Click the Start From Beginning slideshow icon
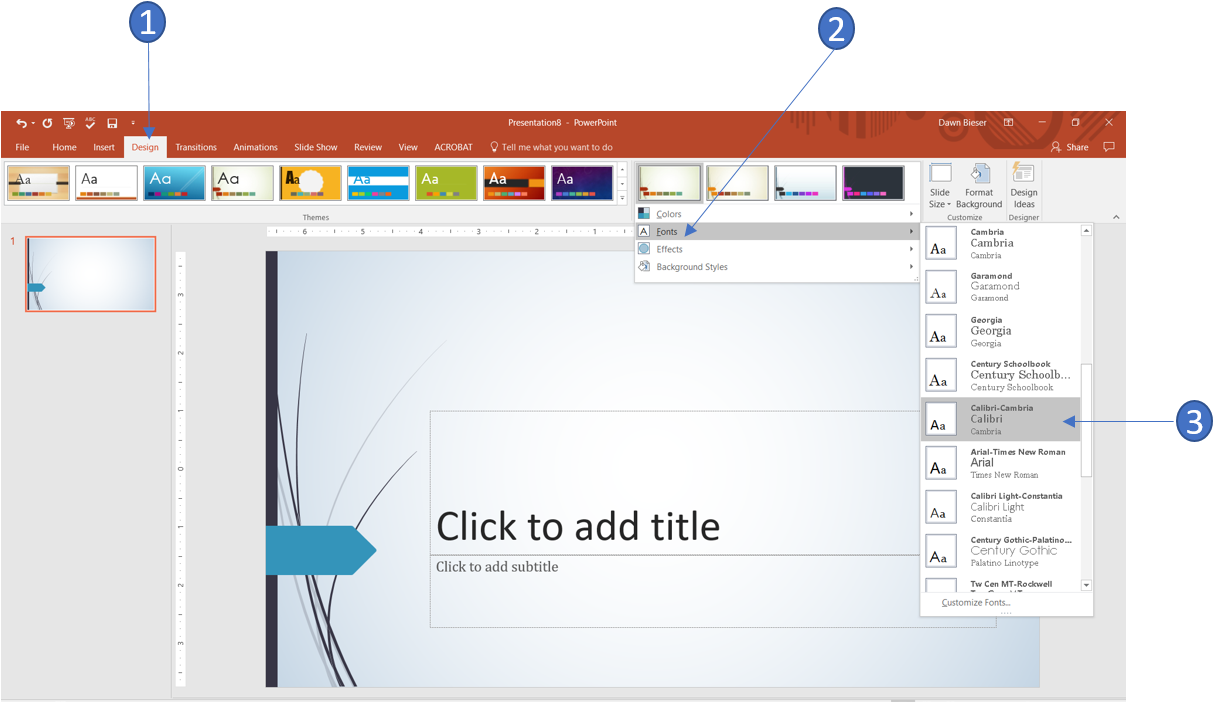 click(68, 123)
